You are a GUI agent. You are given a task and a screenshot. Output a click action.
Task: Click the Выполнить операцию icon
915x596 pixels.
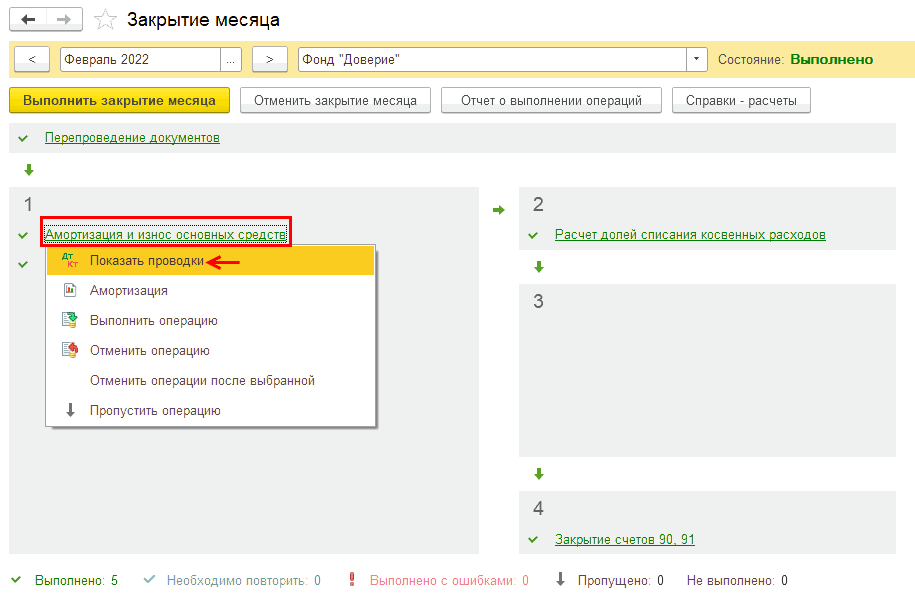pyautogui.click(x=69, y=321)
